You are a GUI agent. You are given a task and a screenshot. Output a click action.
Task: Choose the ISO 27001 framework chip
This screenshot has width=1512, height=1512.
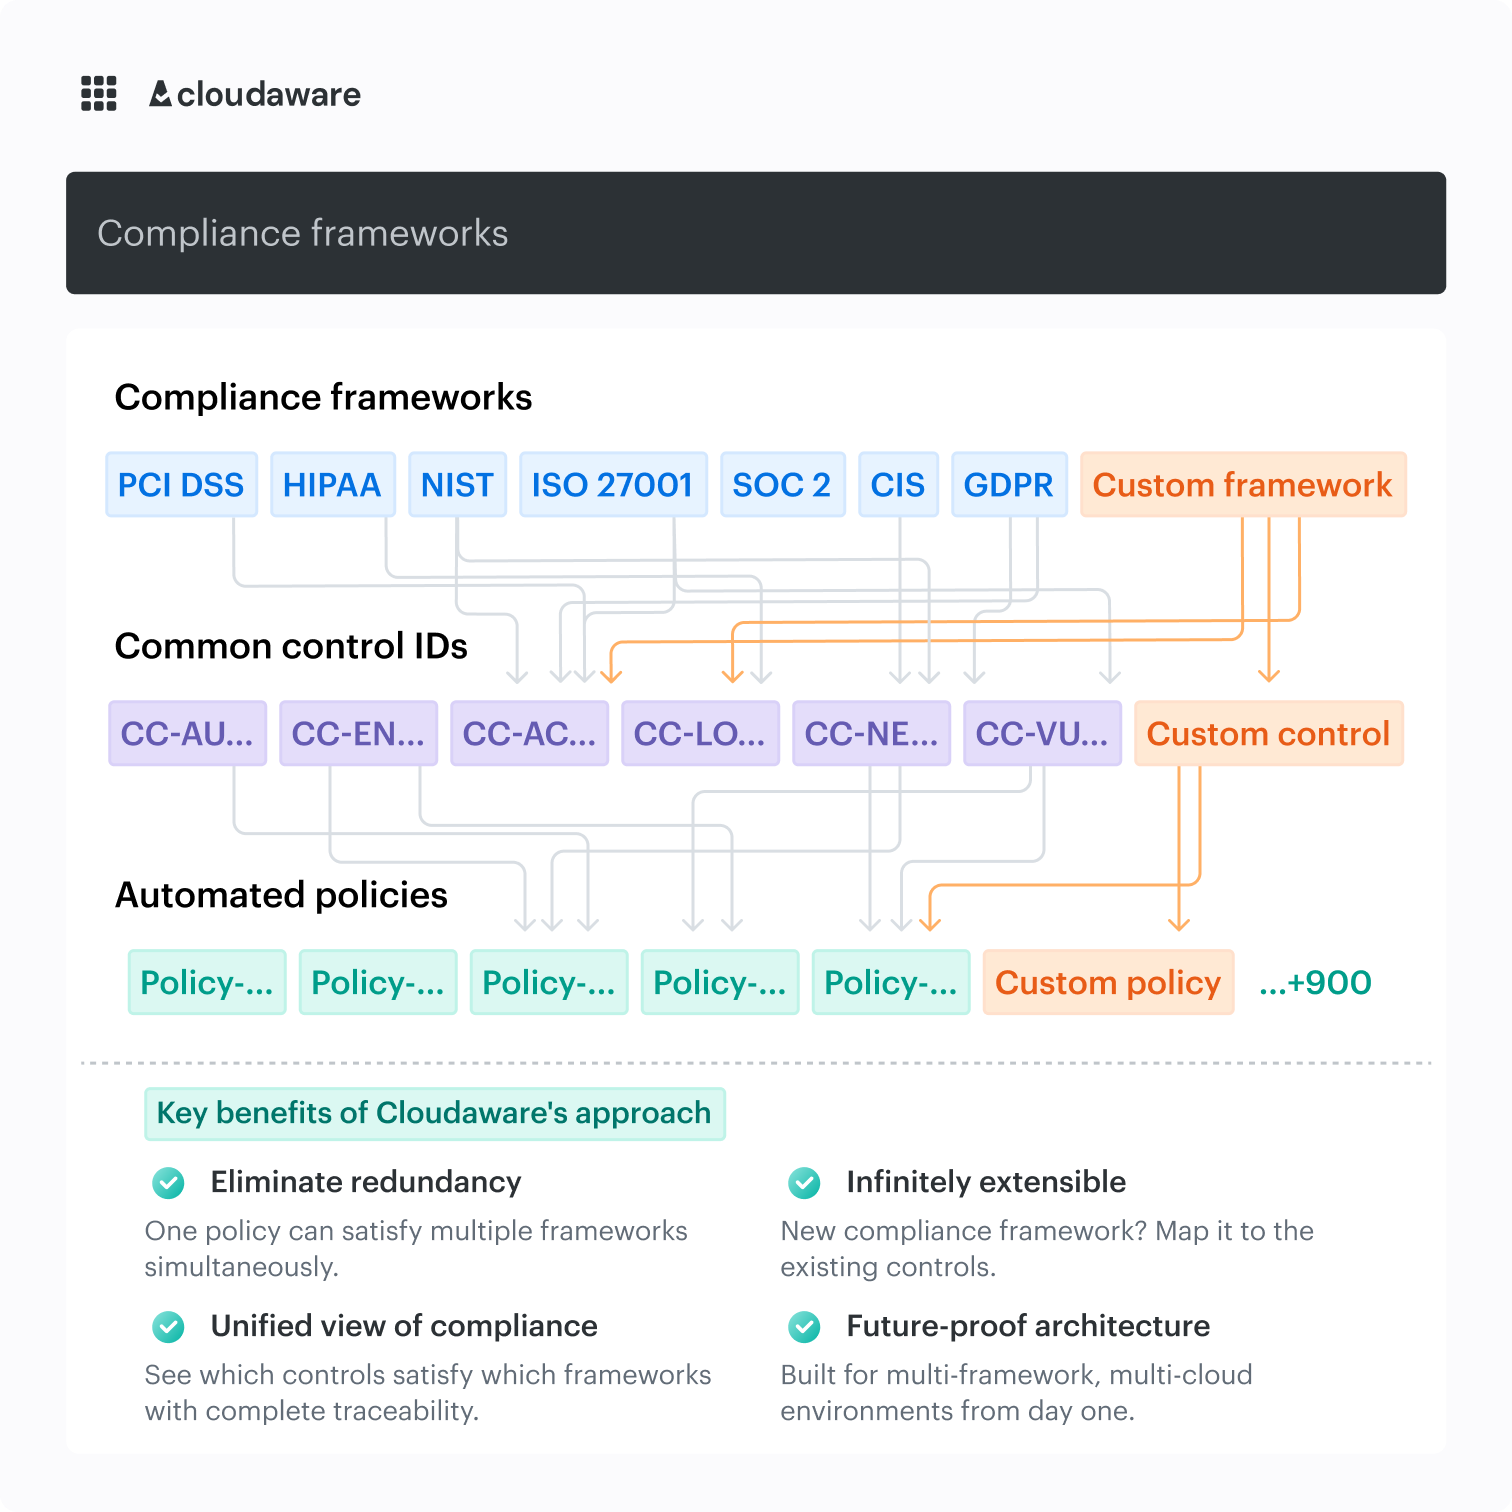coord(612,485)
